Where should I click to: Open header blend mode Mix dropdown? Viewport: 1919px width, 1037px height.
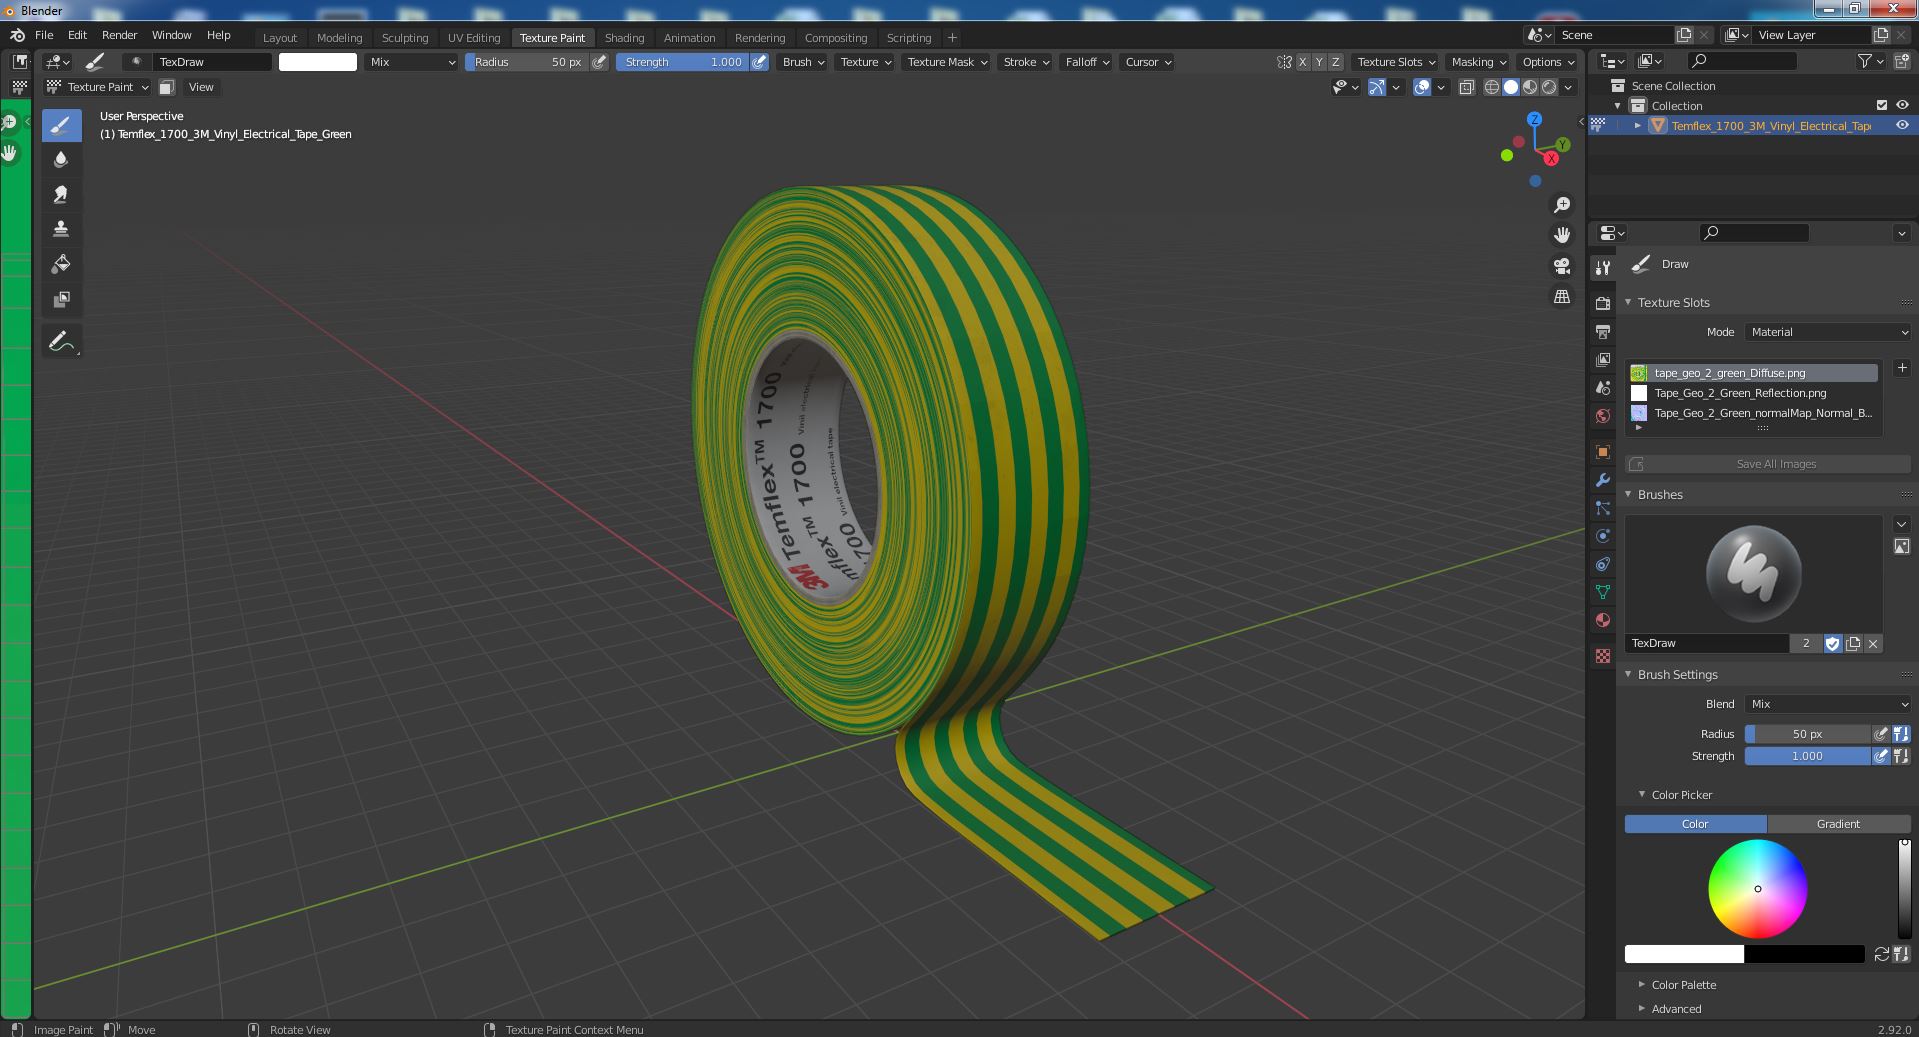pos(411,62)
